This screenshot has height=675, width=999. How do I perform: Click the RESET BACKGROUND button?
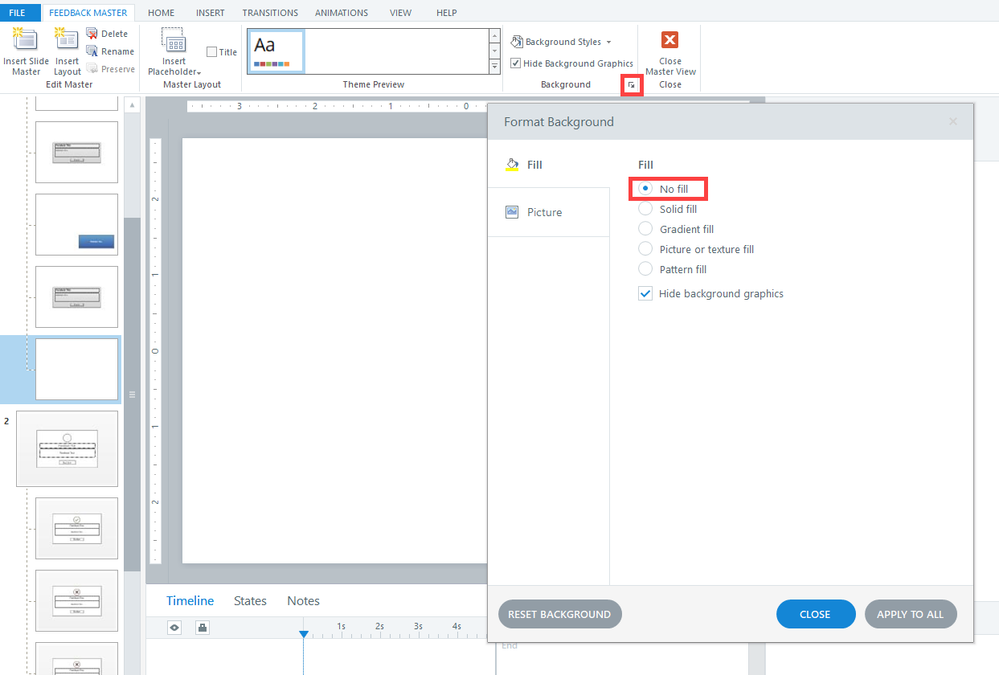pos(559,614)
